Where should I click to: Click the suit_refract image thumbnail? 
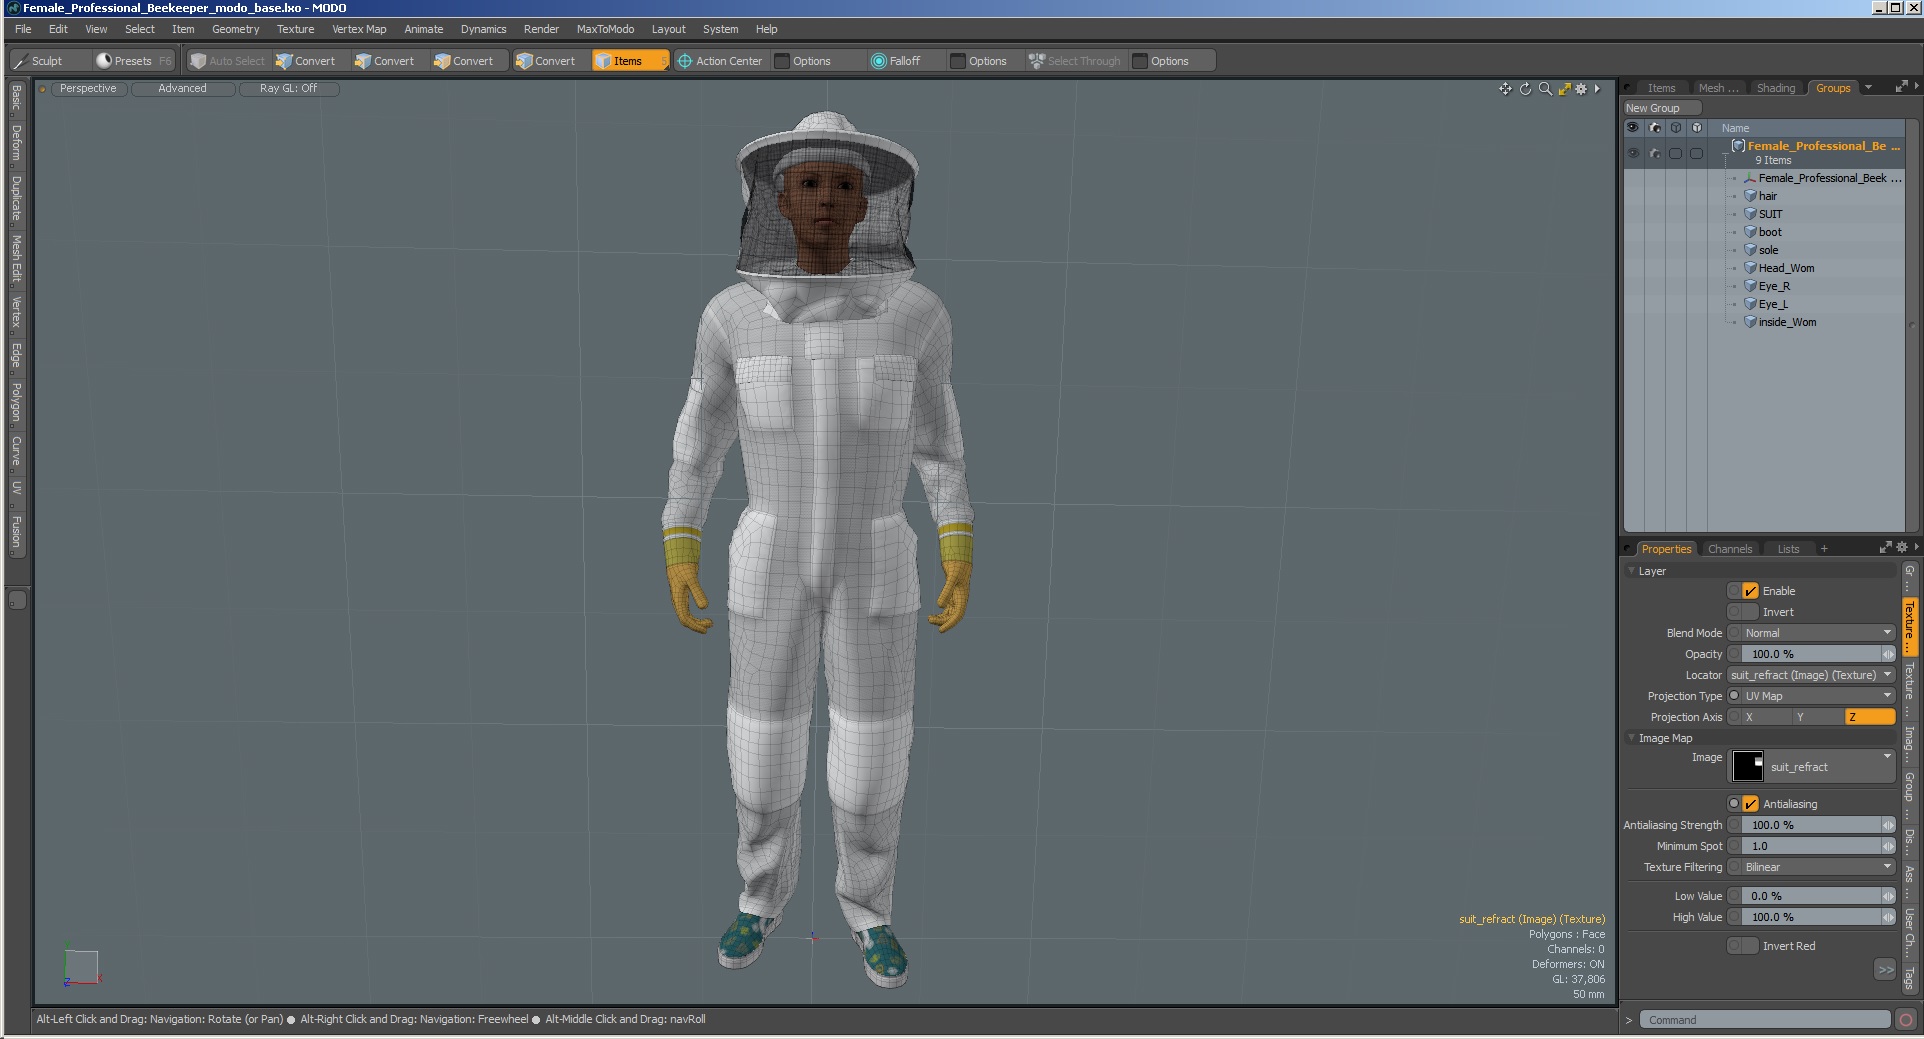[1748, 766]
